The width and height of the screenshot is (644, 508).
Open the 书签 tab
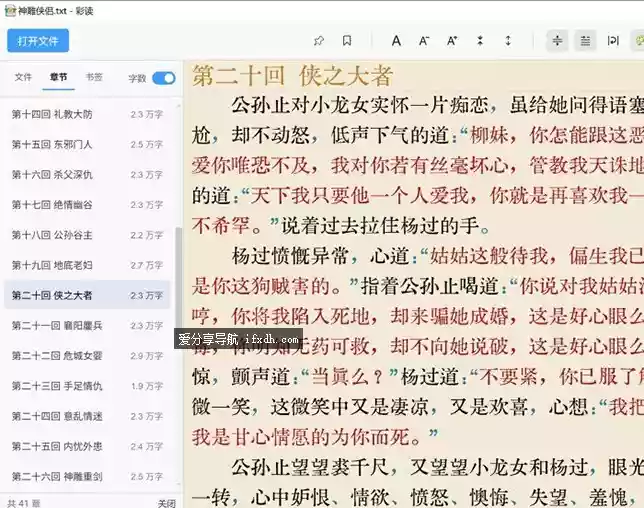(94, 77)
